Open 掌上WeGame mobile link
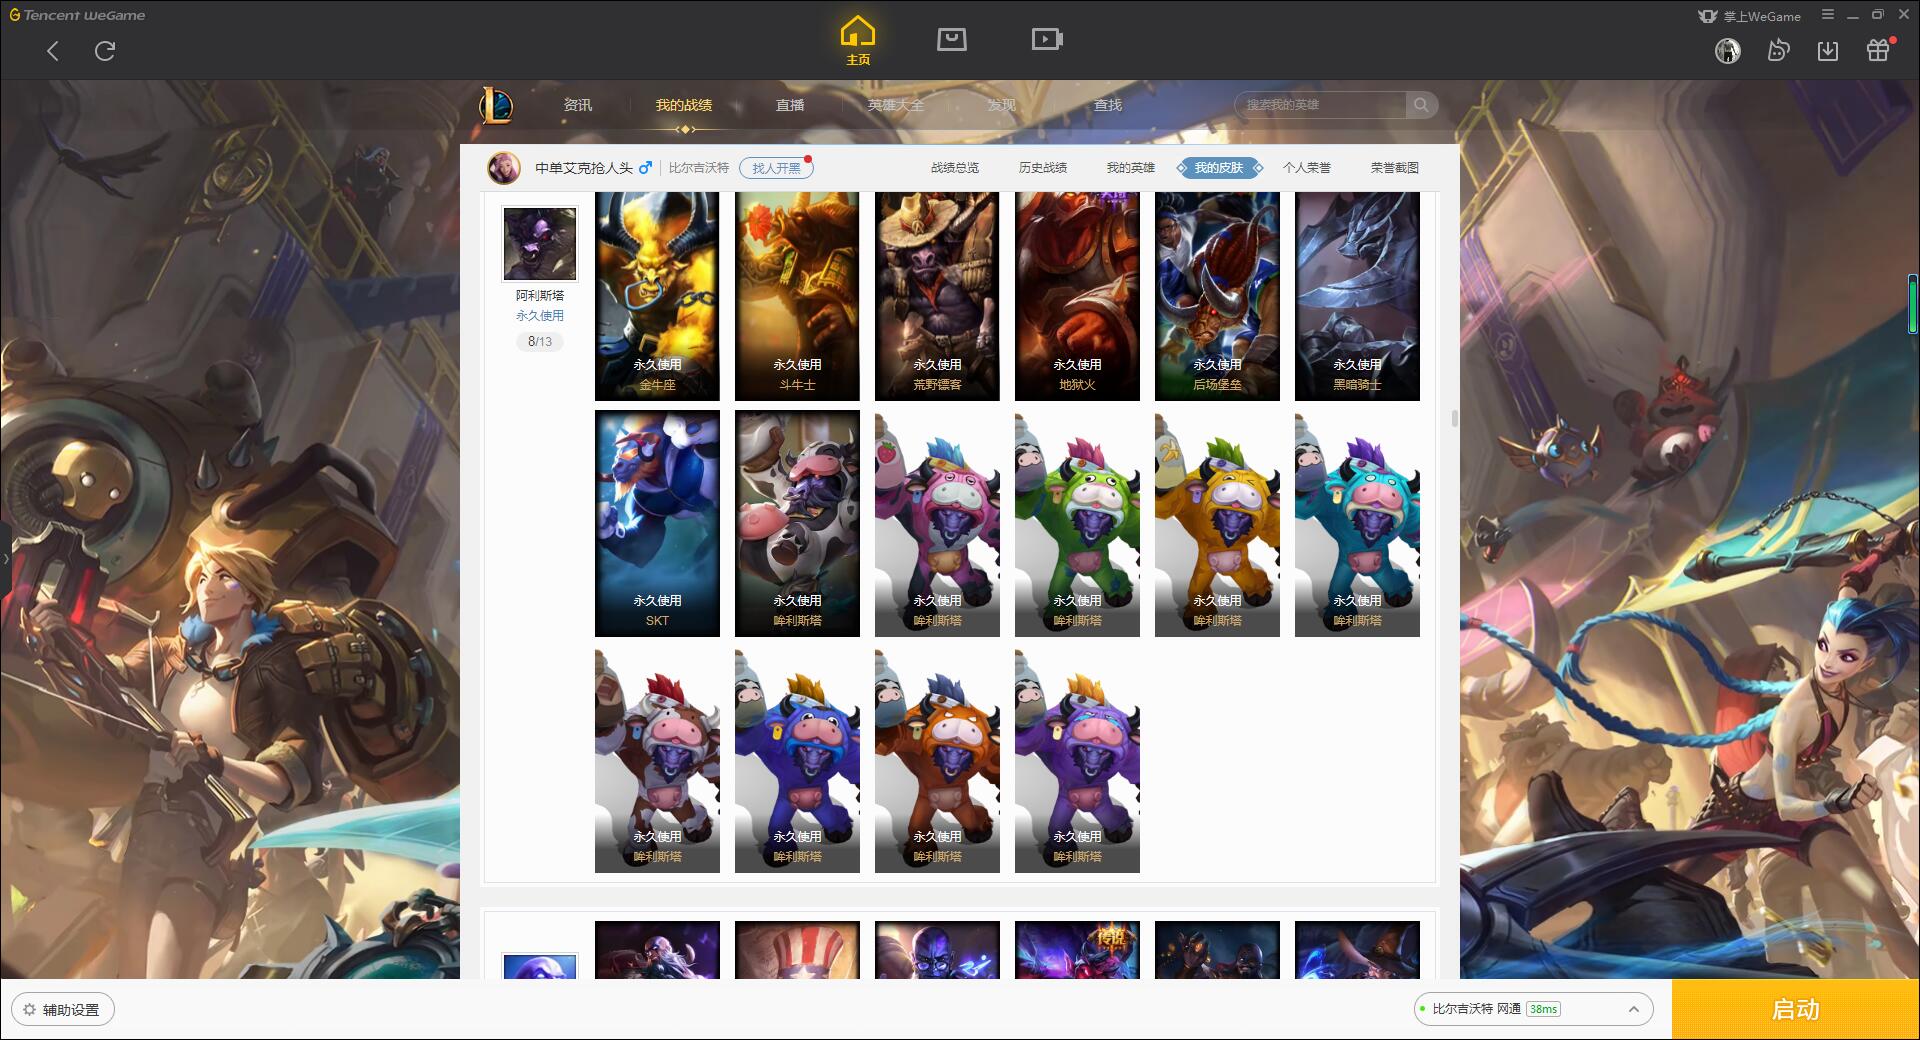The image size is (1920, 1040). (x=1748, y=16)
